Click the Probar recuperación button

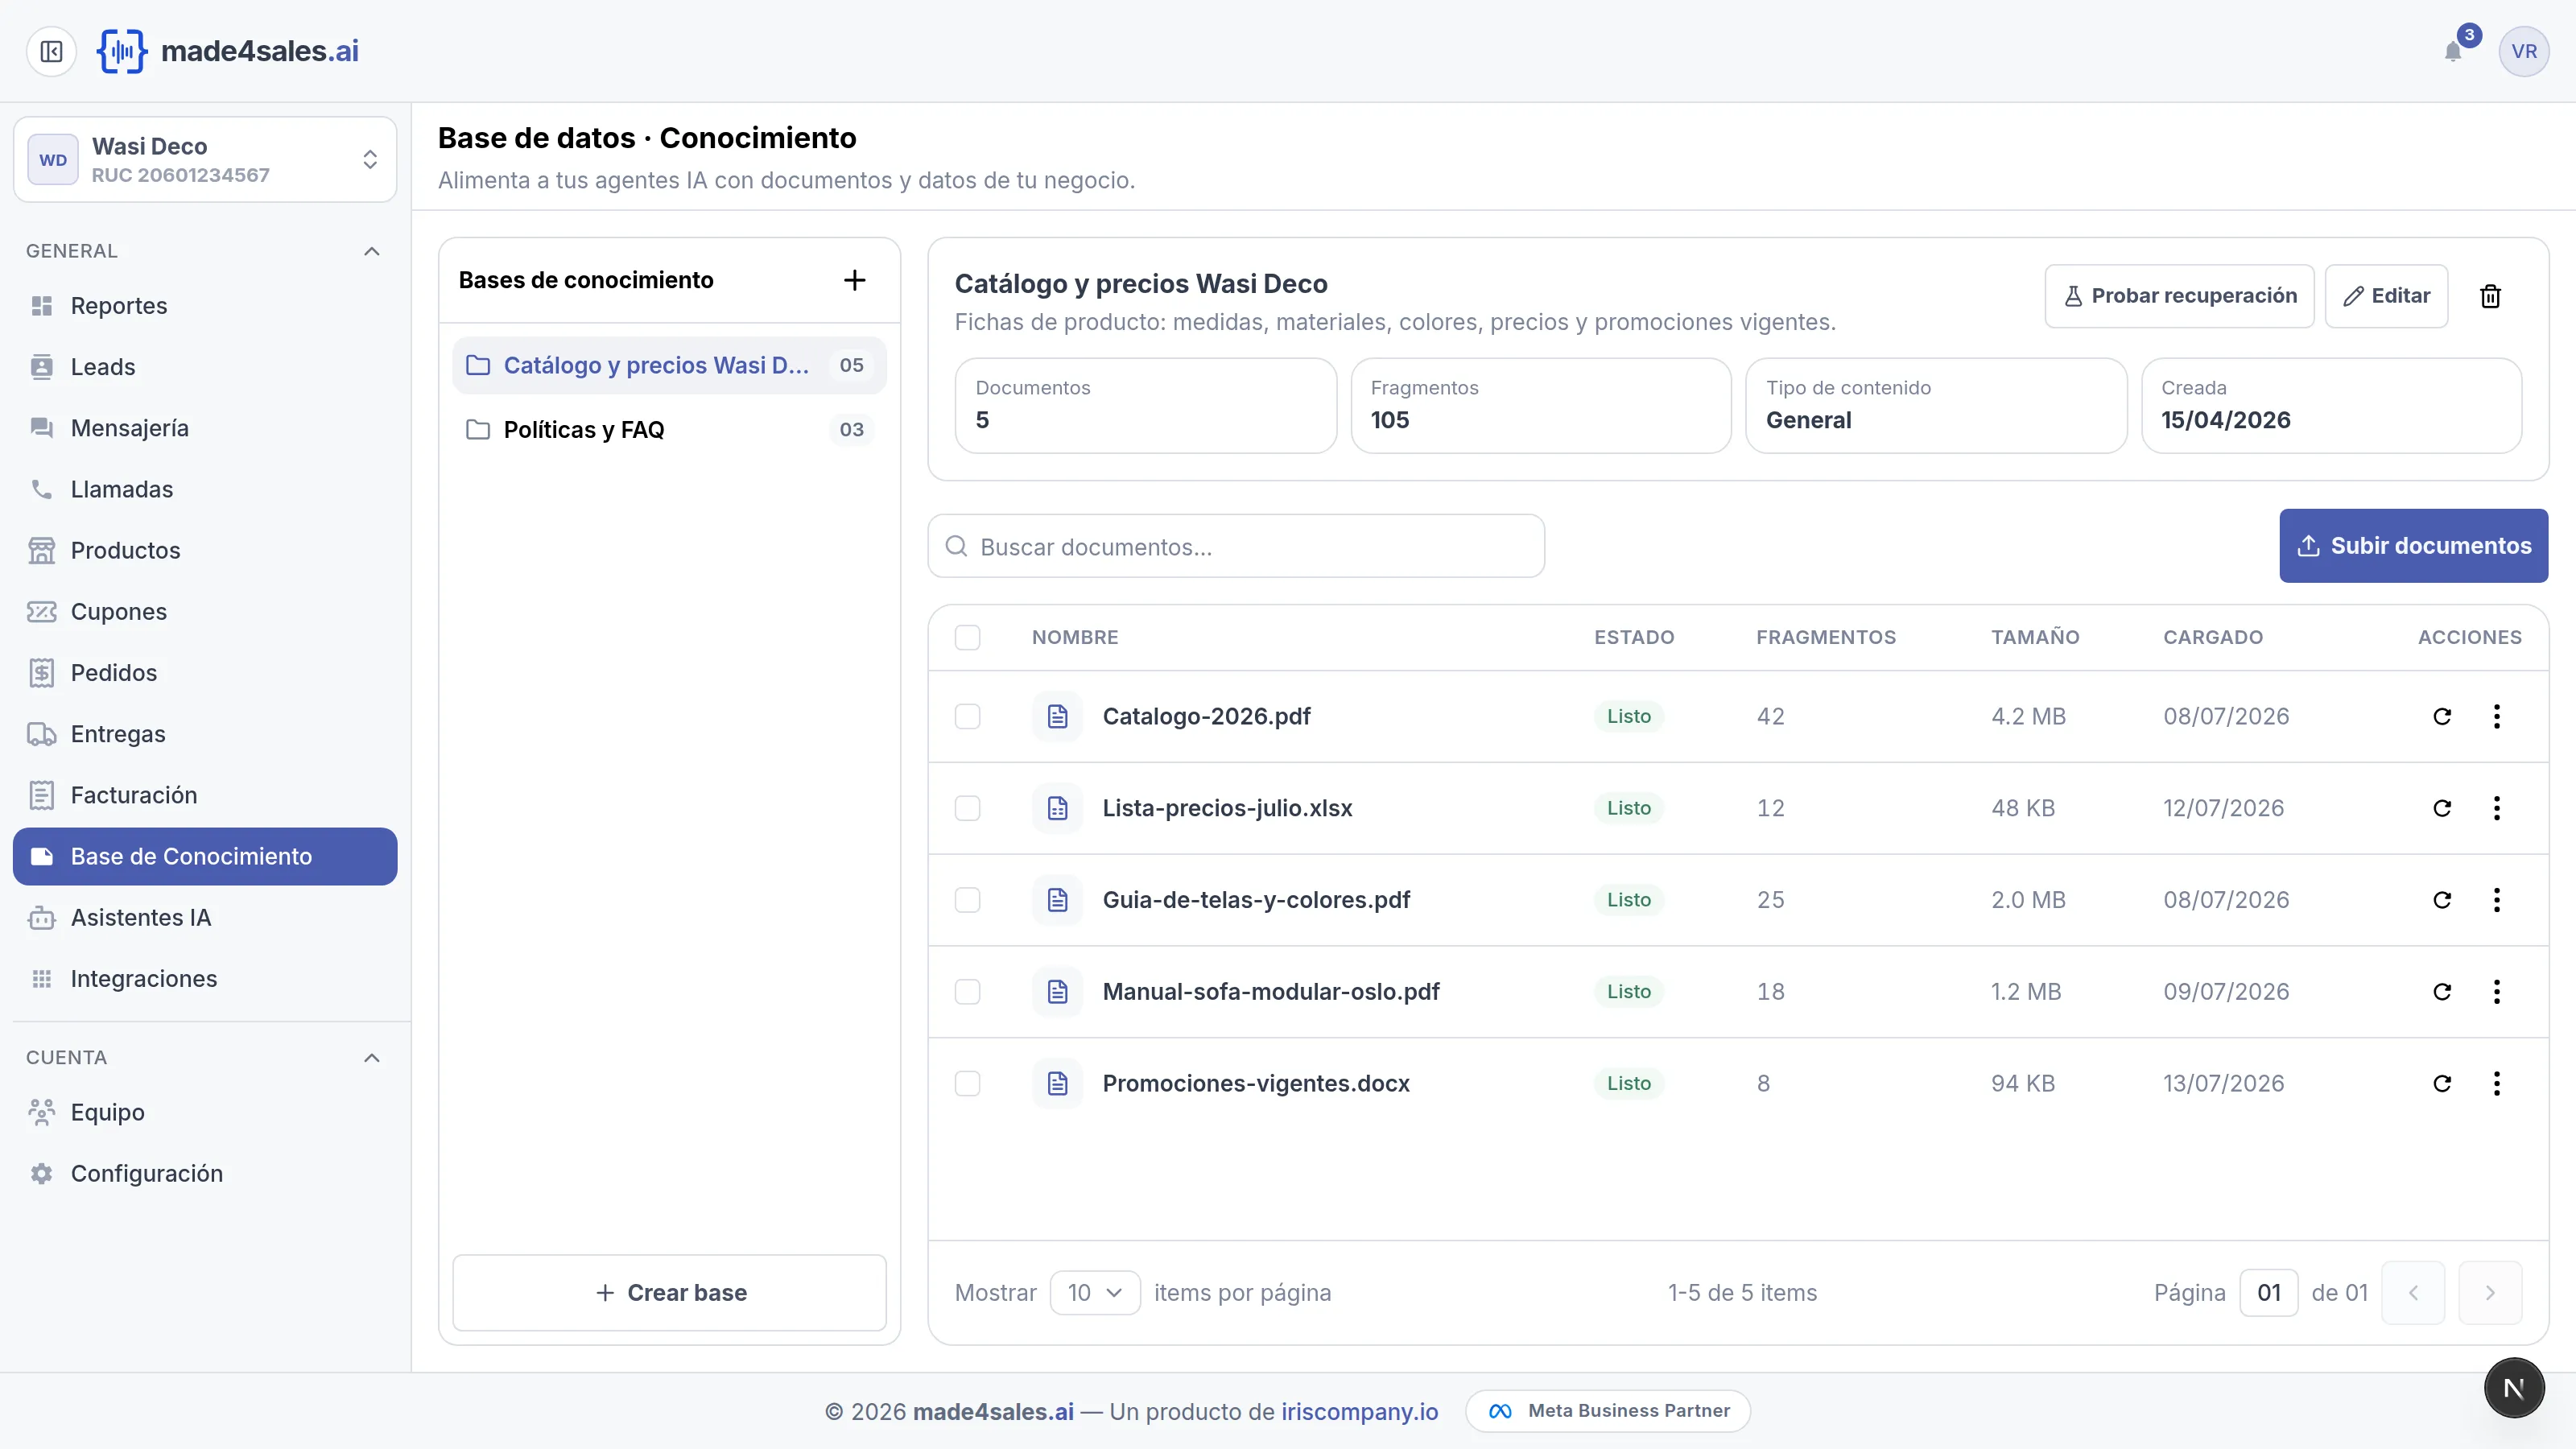(x=2179, y=296)
